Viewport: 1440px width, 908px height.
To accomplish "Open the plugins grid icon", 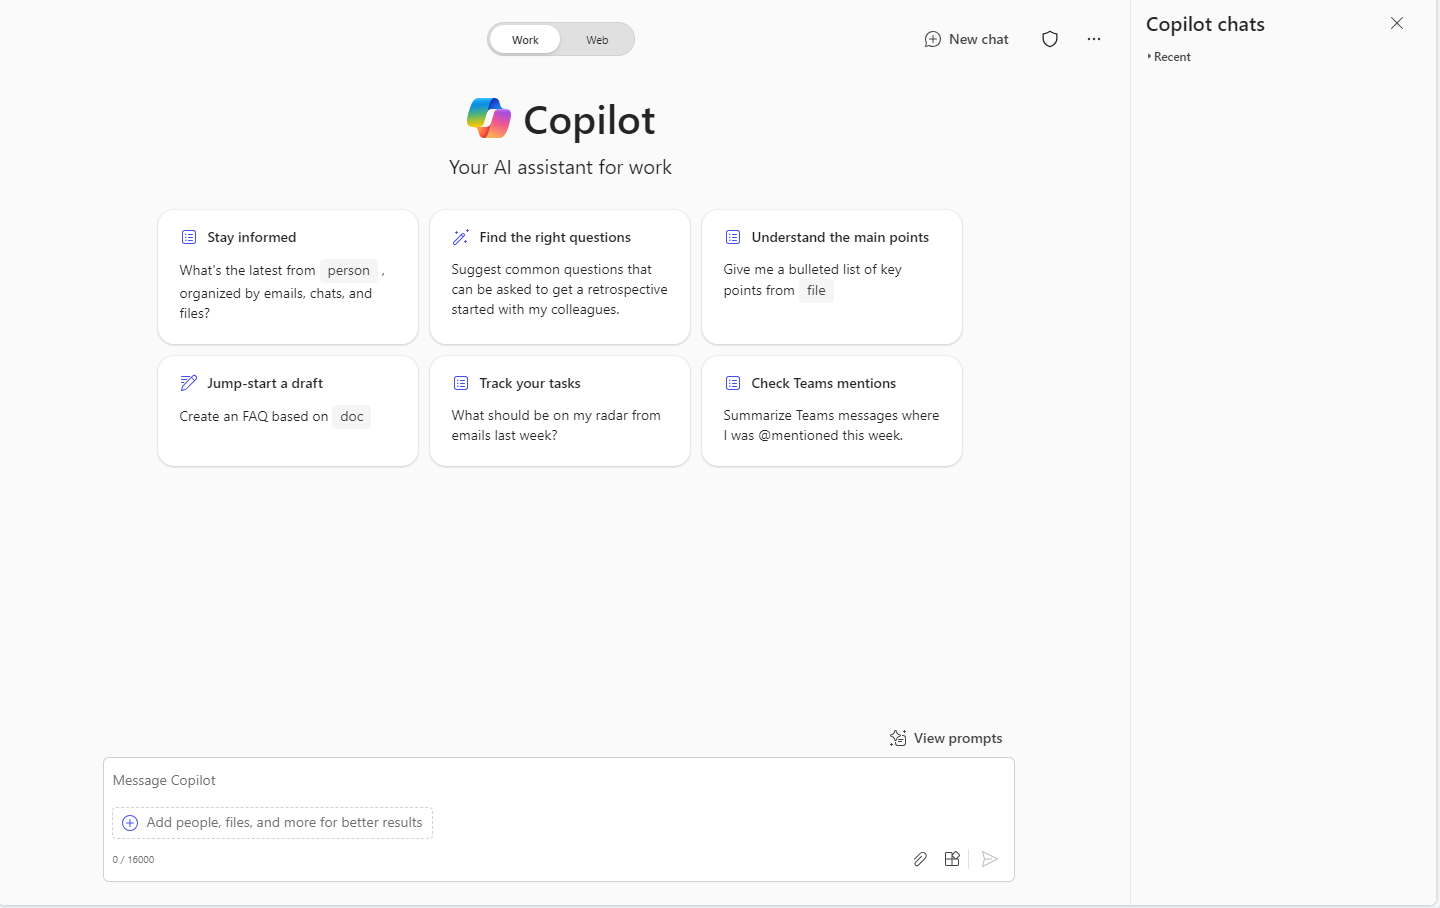I will tap(952, 859).
